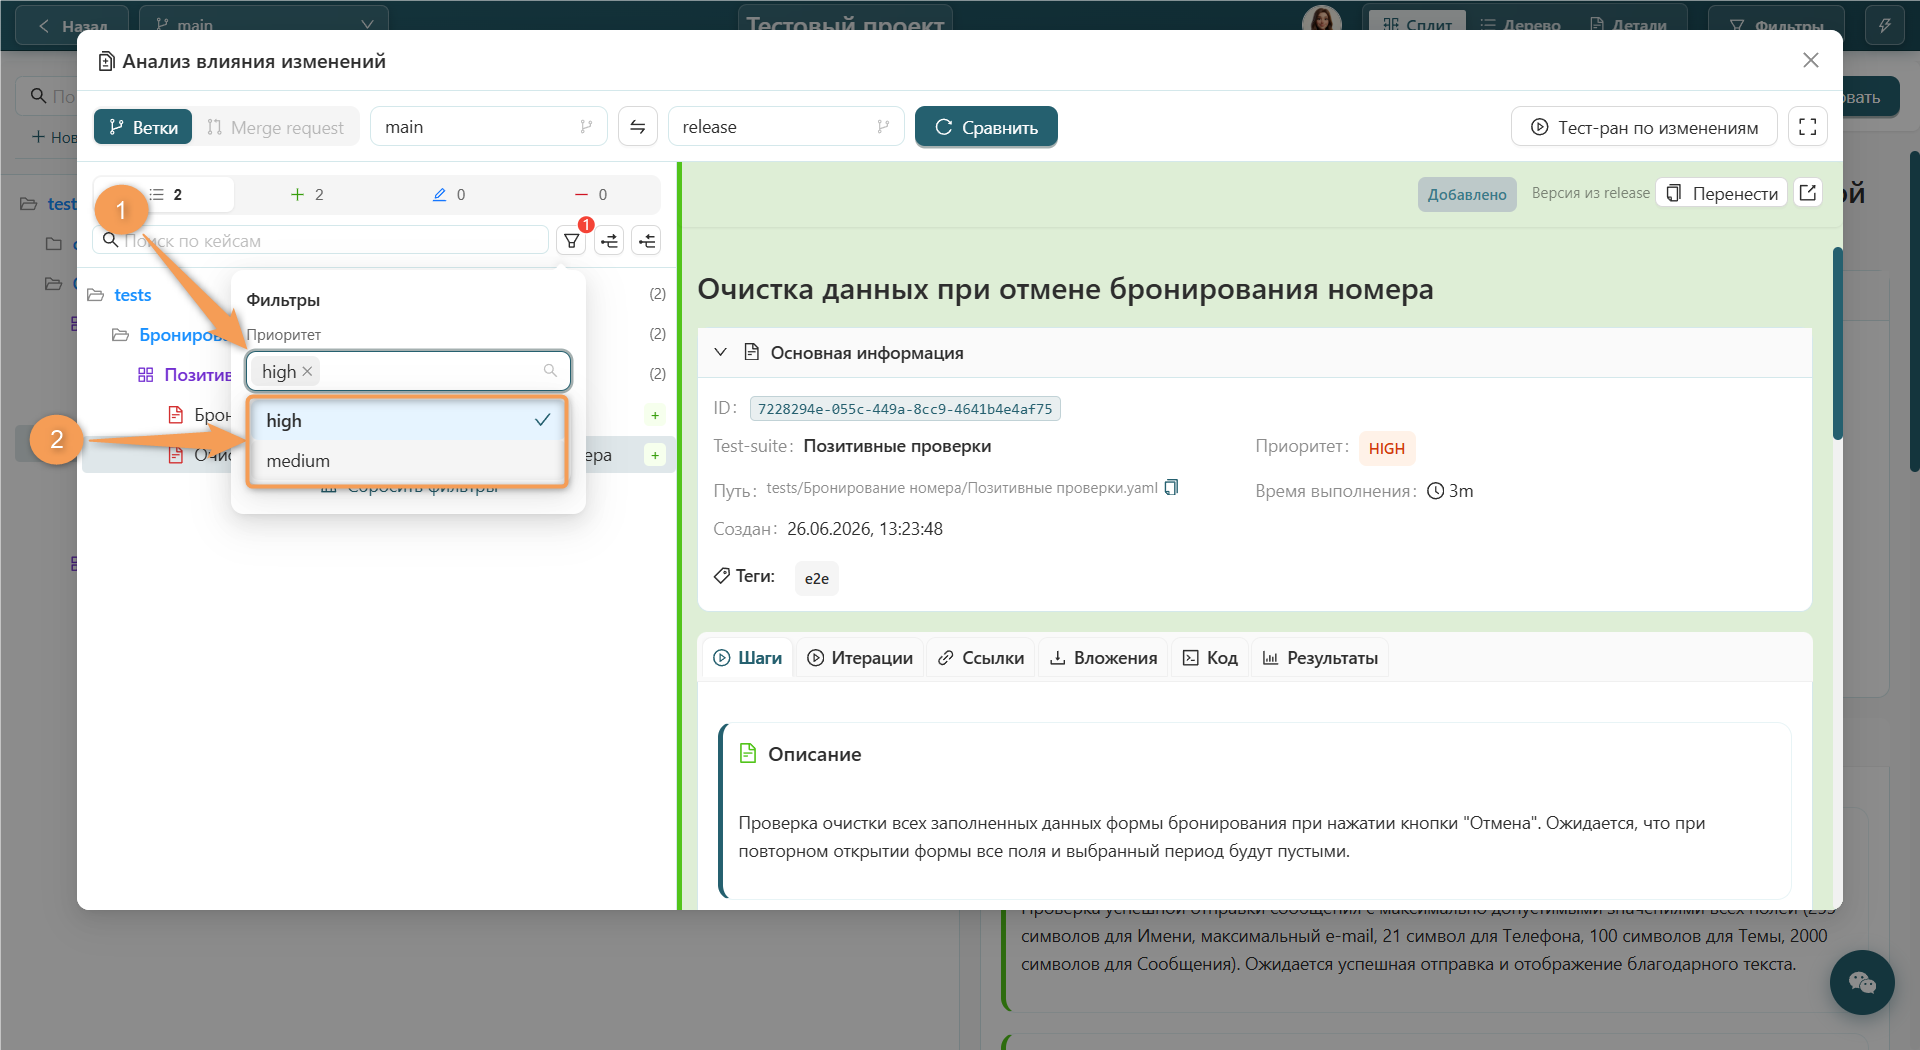Open the Код tab
Viewport: 1920px width, 1050px height.
pos(1210,658)
